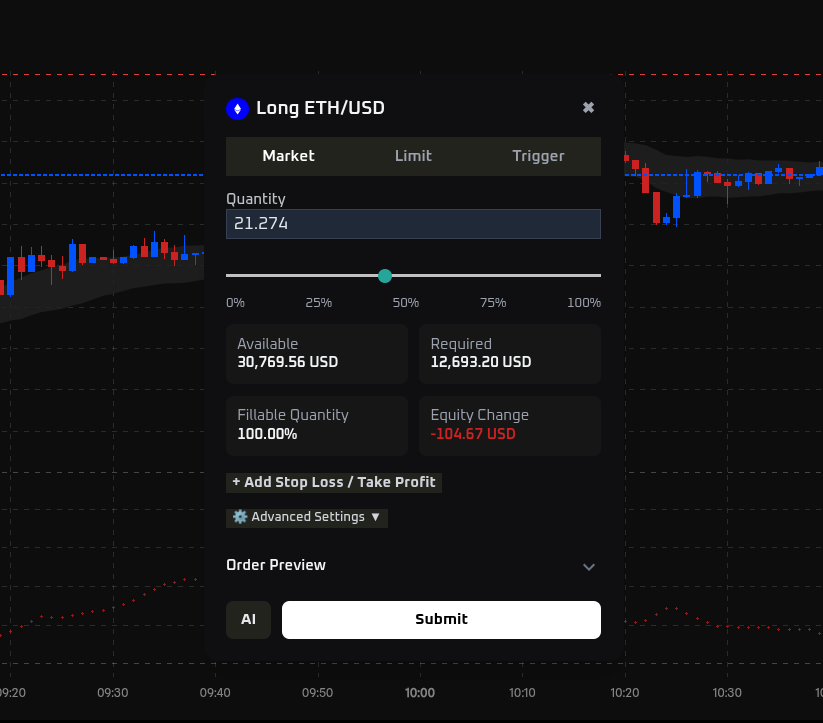Click the X icon on the order dialog
Viewport: 823px width, 723px height.
point(588,107)
